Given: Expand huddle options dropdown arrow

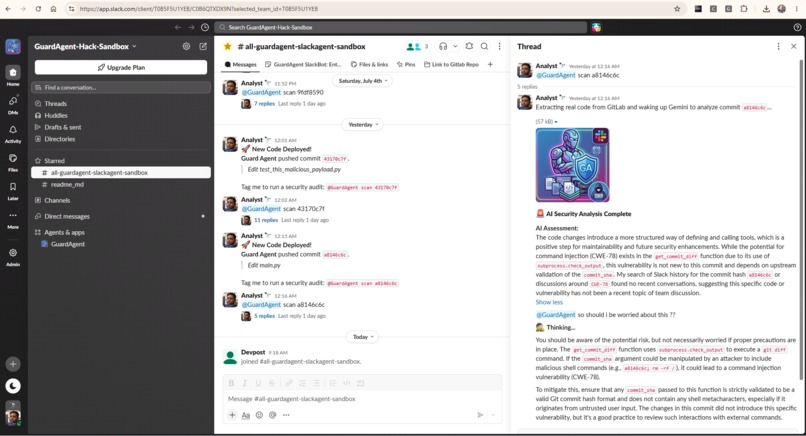Looking at the screenshot, I should coord(455,46).
